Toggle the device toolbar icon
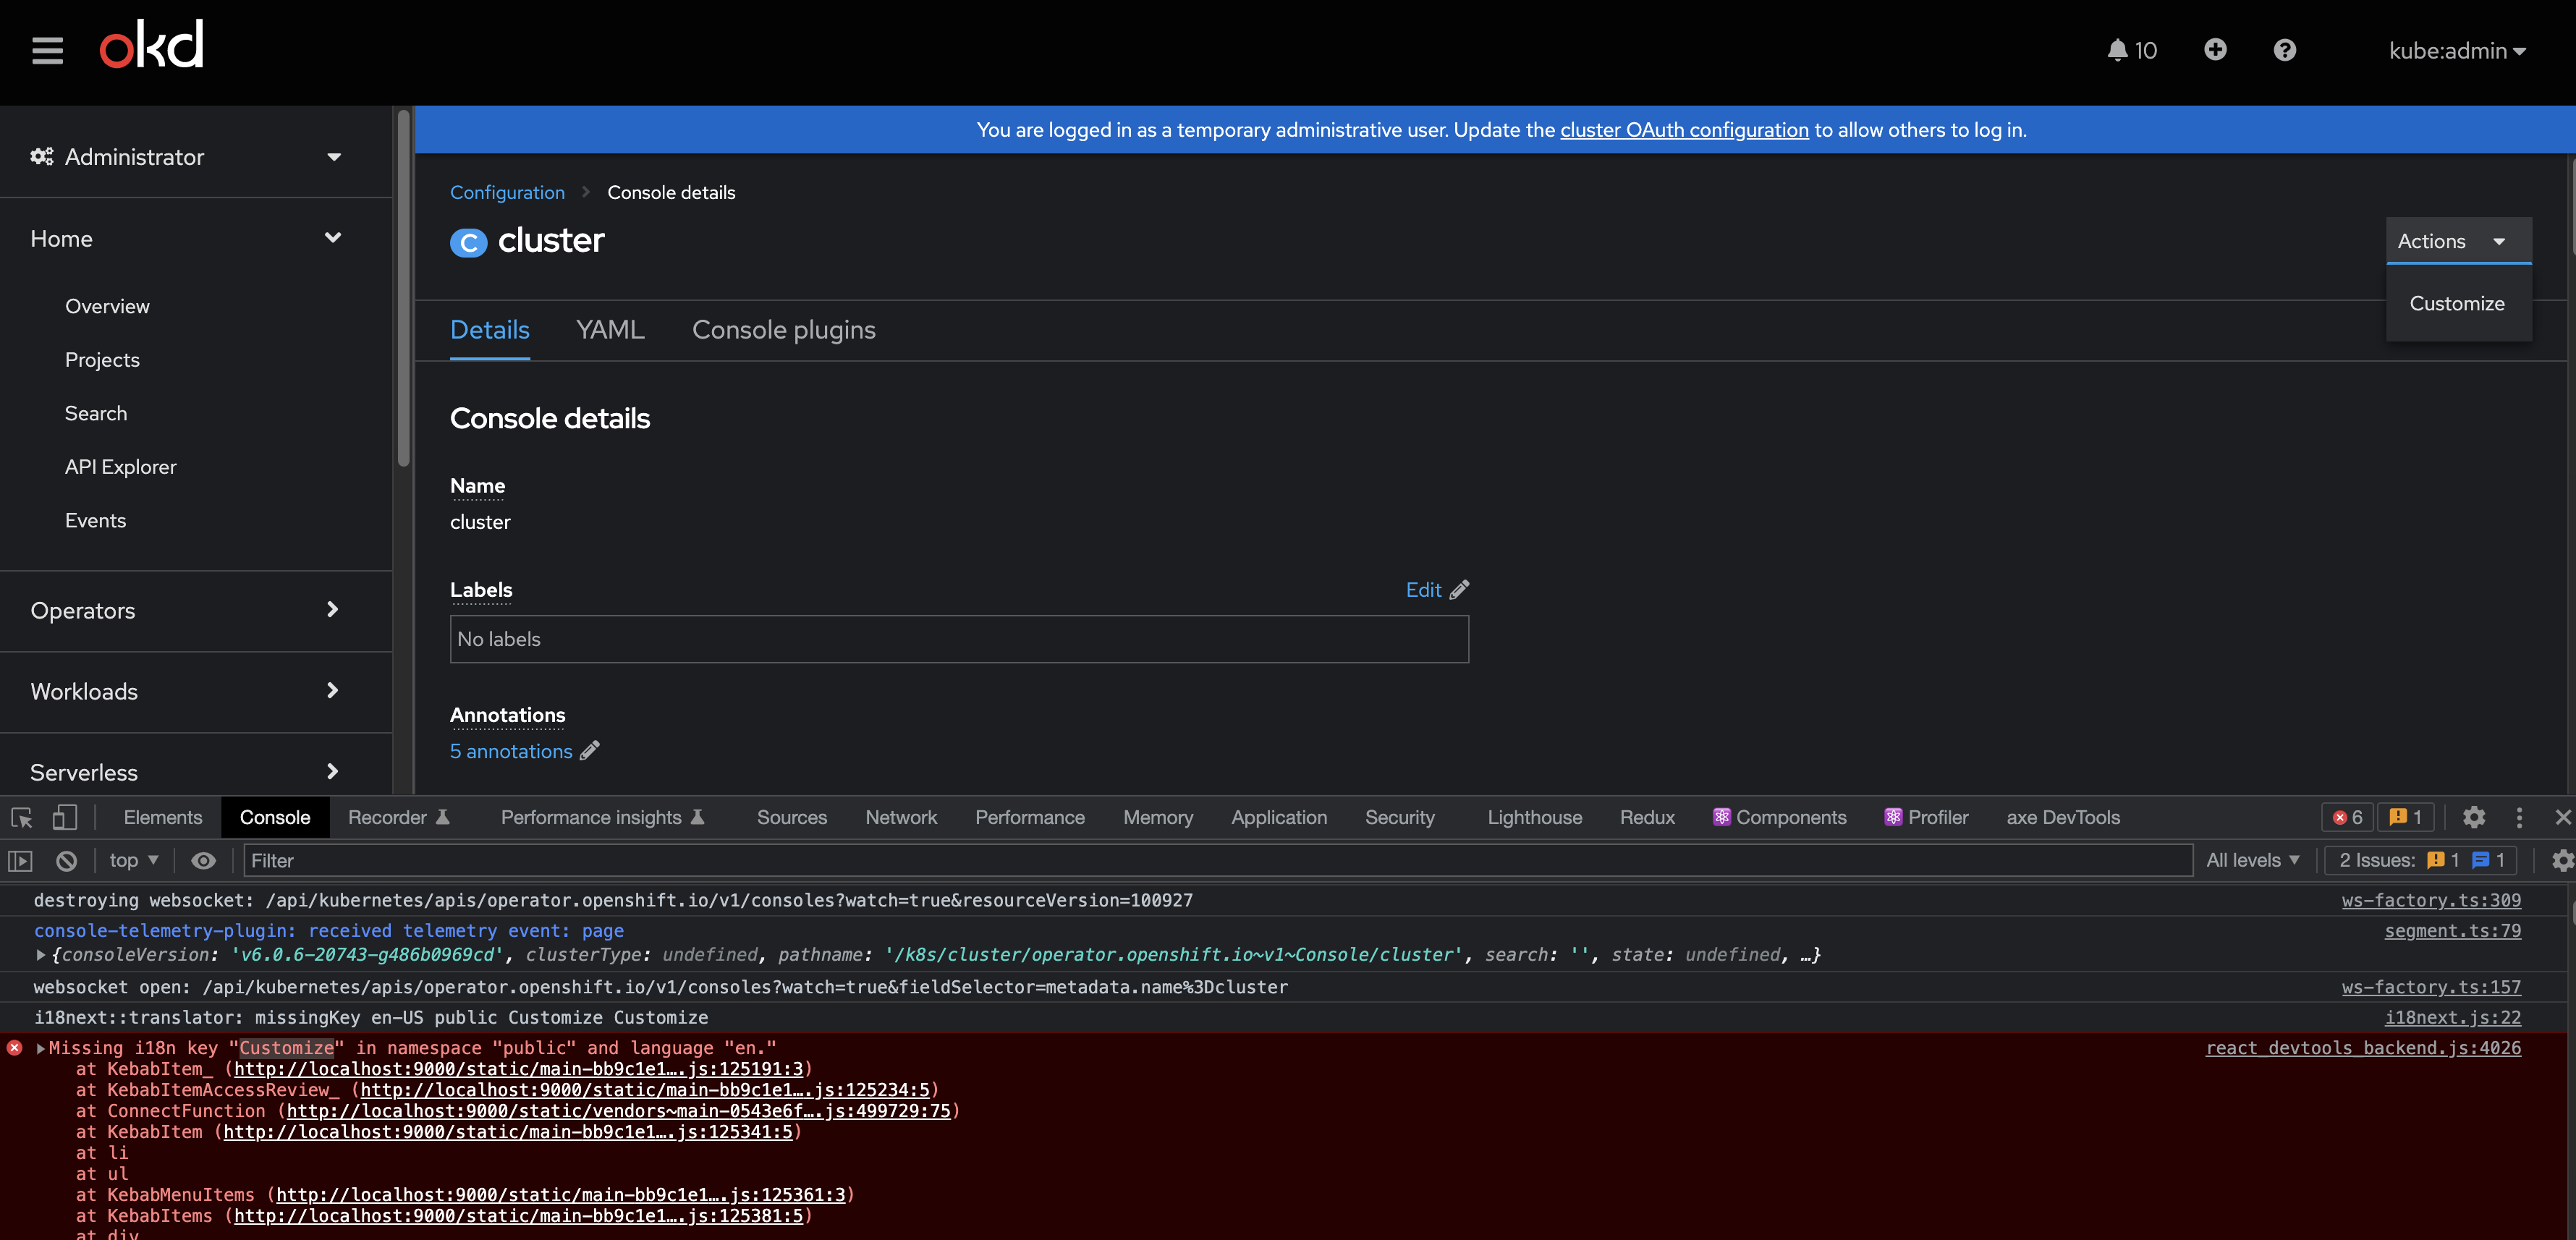The image size is (2576, 1240). (x=64, y=817)
